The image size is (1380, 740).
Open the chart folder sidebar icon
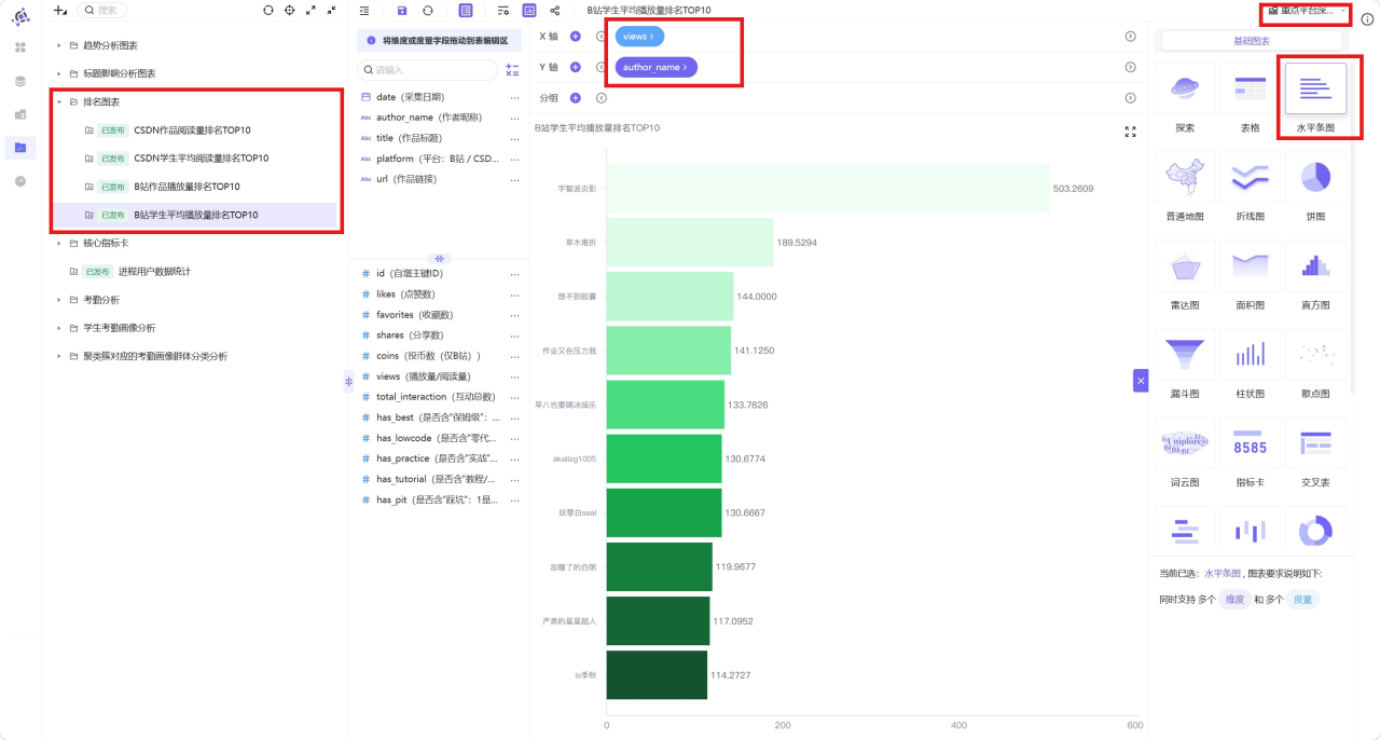click(20, 148)
